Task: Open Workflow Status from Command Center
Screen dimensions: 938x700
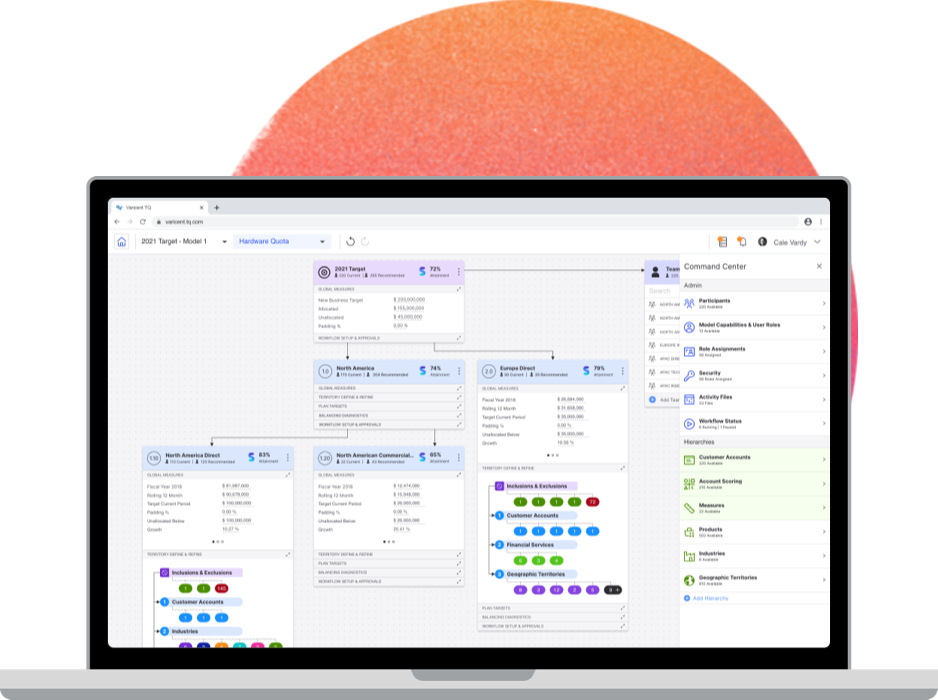Action: [x=688, y=424]
